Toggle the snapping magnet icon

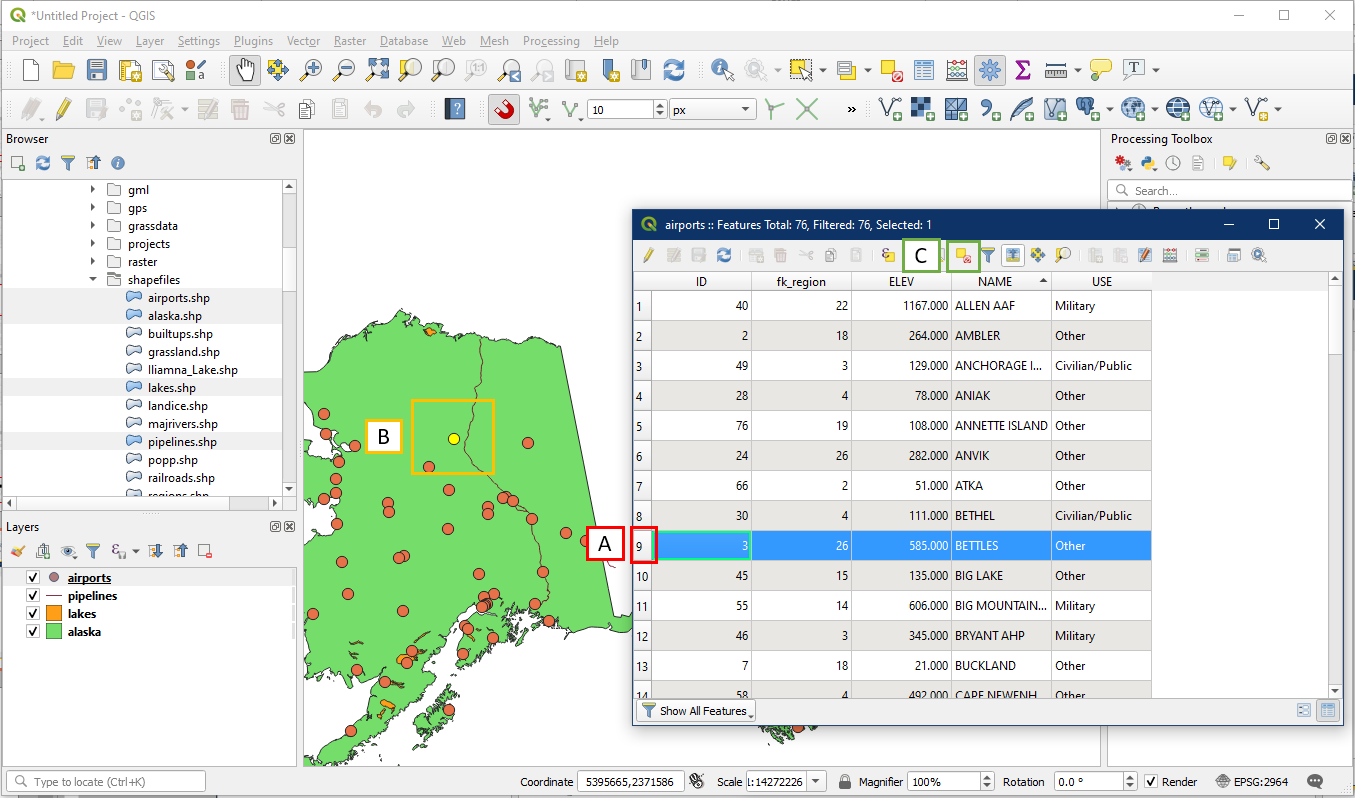coord(504,109)
